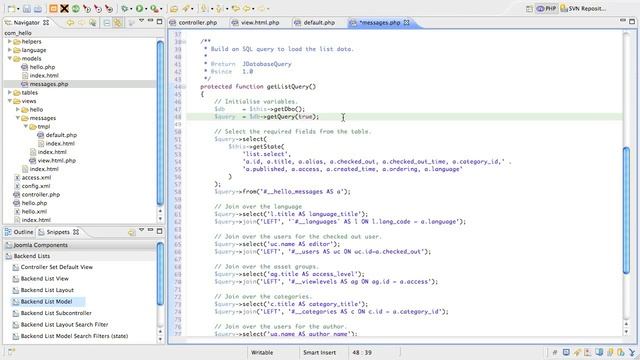Click the Debug gear toolbar icon
This screenshot has width=640, height=360.
click(124, 9)
